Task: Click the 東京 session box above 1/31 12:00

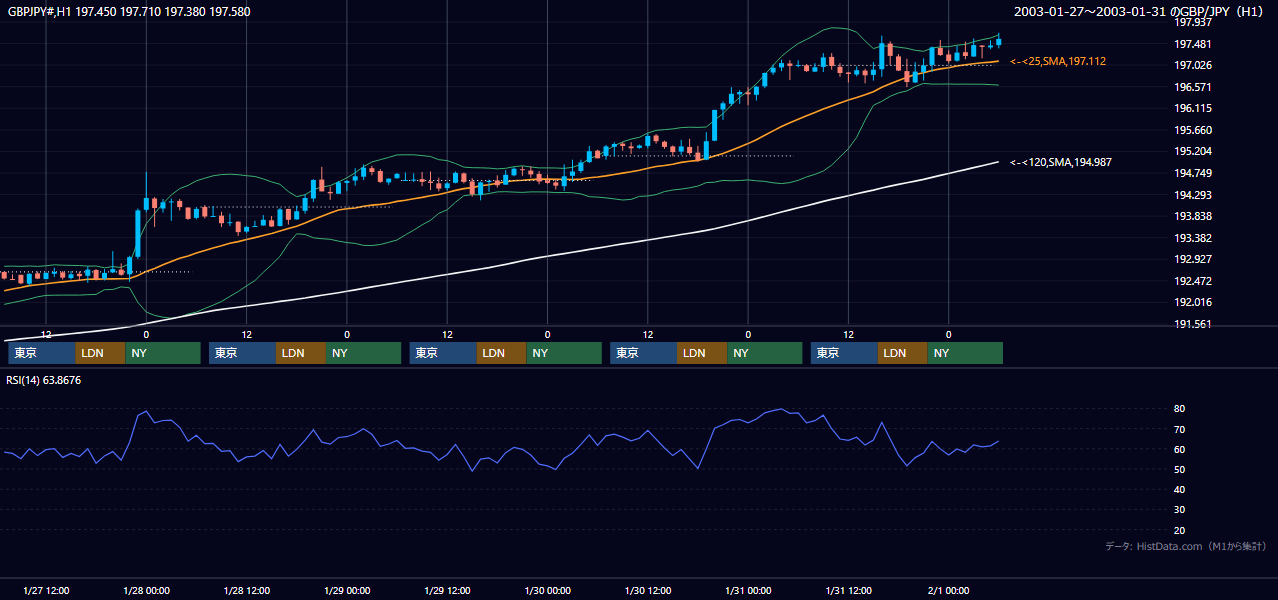Action: (845, 353)
